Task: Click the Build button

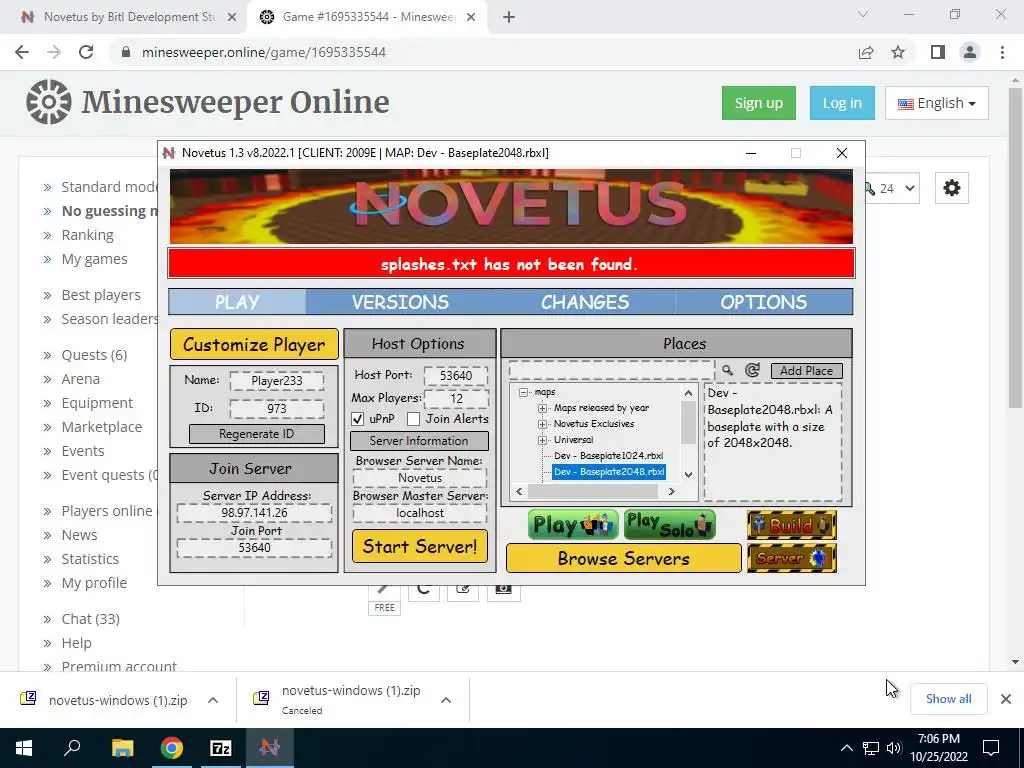Action: pos(792,525)
